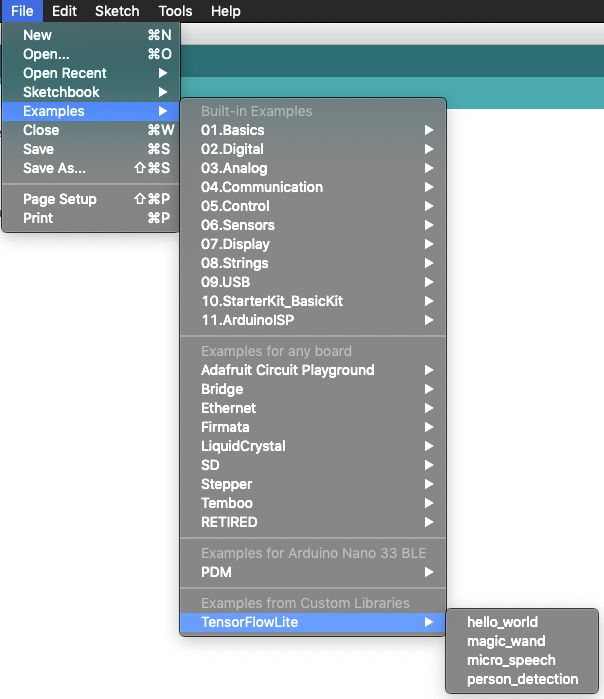
Task: Open the micro_speech example sketch
Action: (522, 660)
